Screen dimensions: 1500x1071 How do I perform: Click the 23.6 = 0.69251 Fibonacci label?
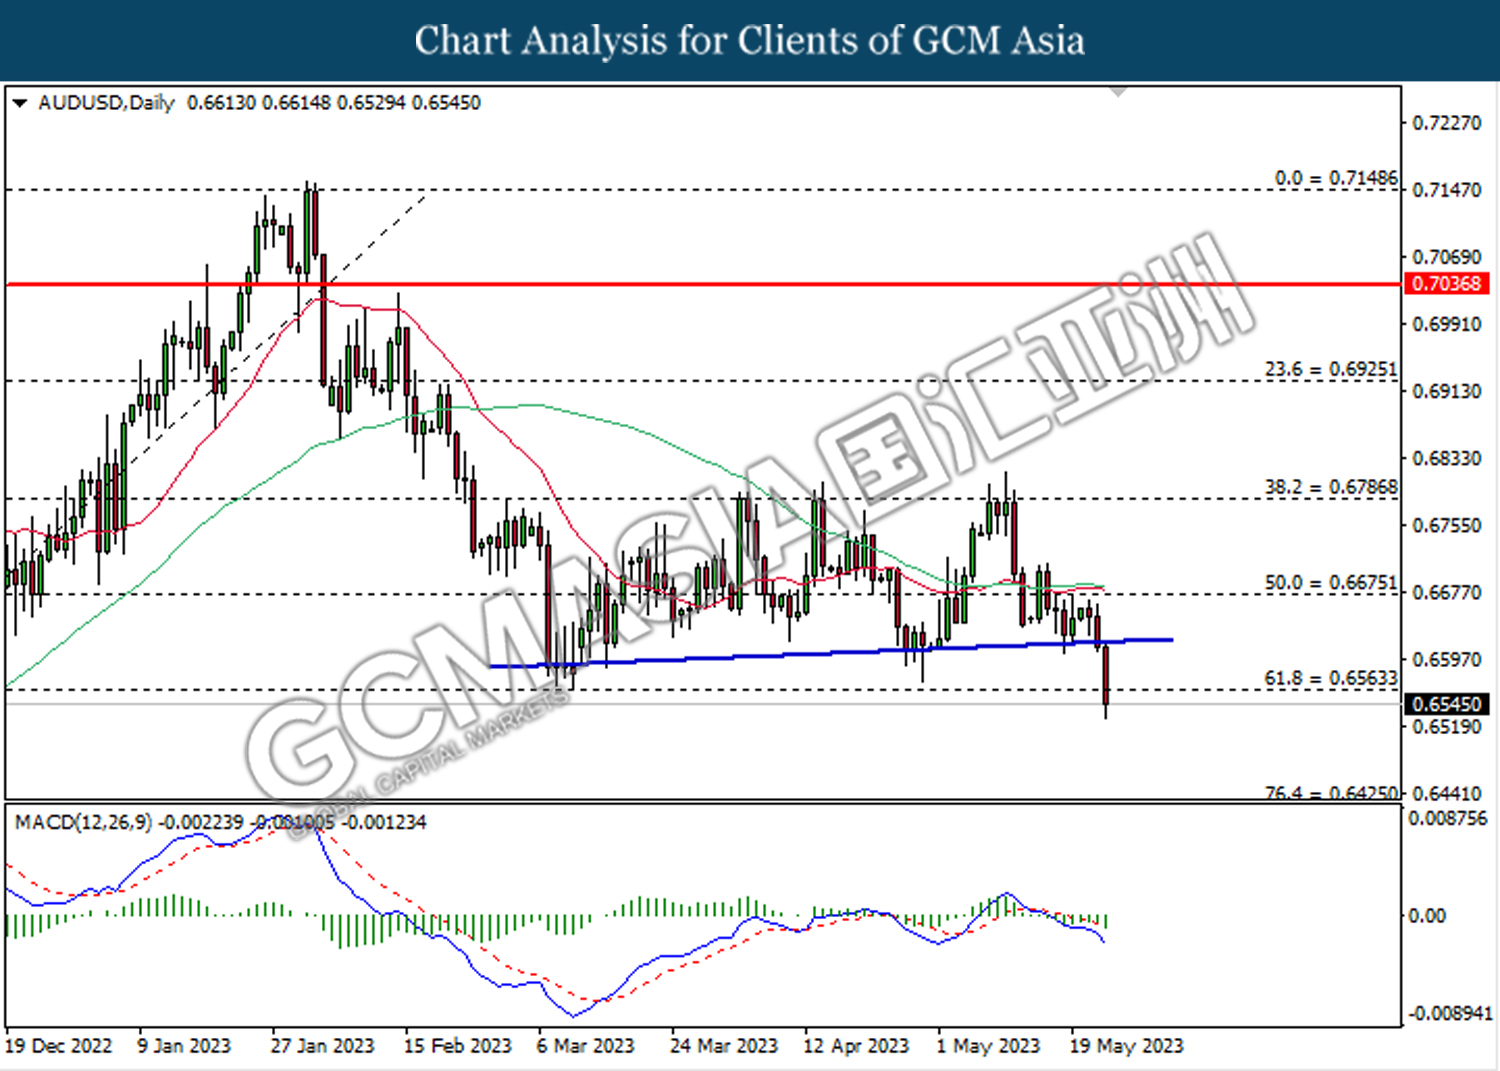tap(1331, 370)
